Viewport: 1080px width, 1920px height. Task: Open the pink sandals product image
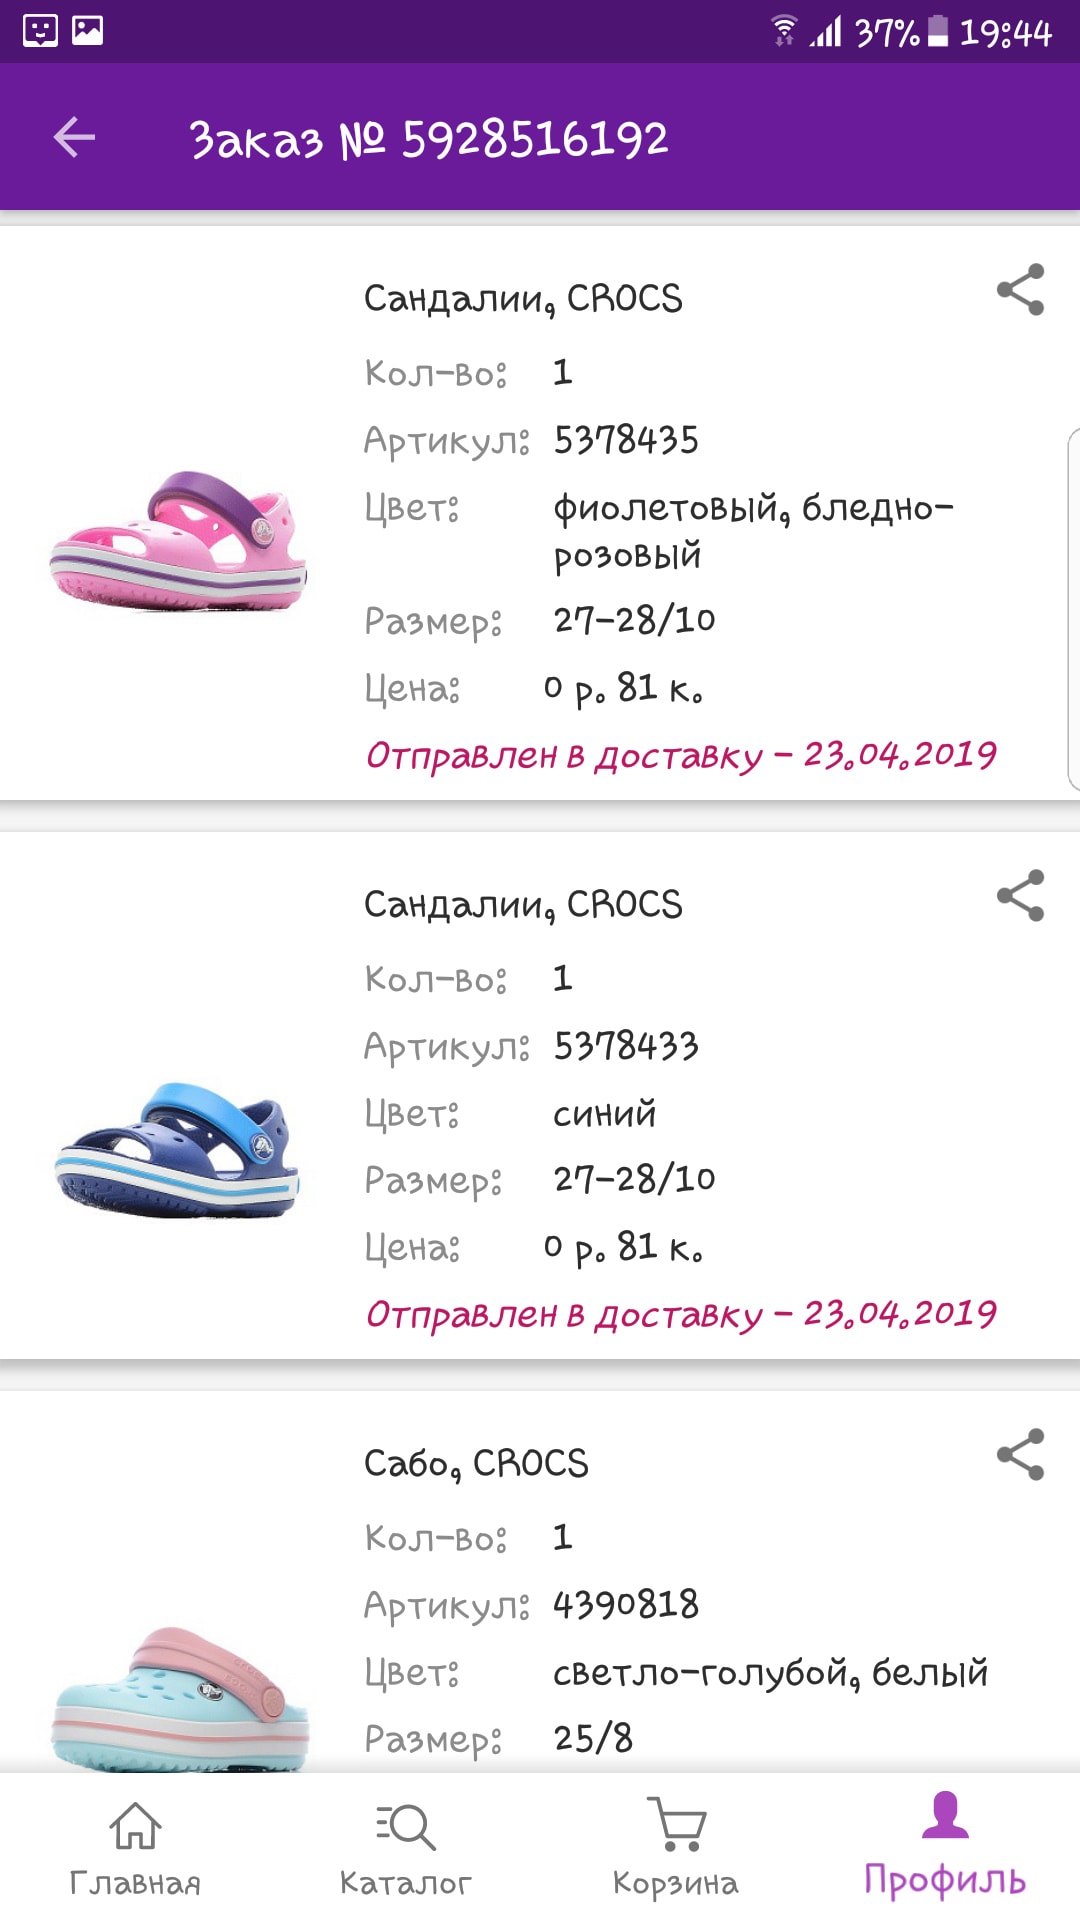(x=180, y=540)
